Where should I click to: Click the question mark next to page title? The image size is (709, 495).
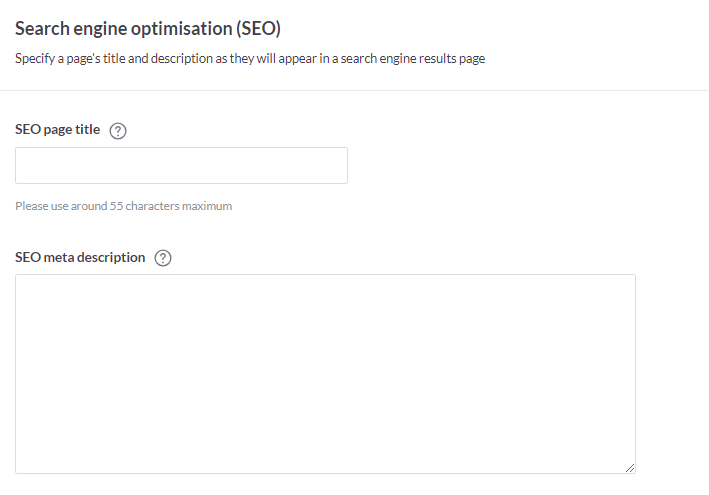coord(118,131)
